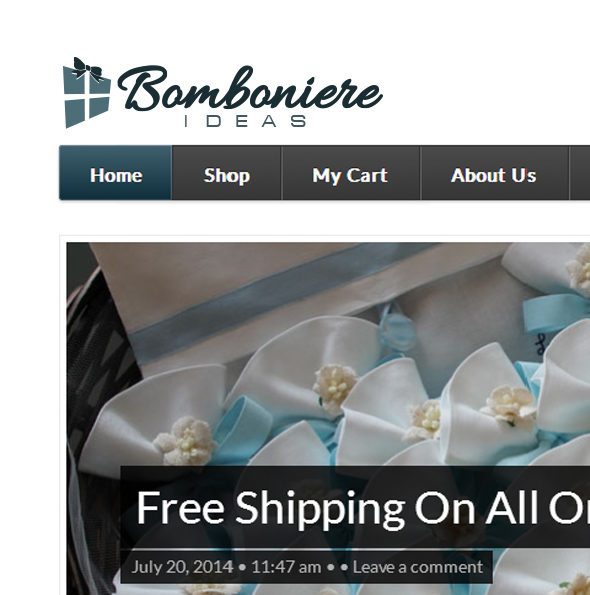Click the IDEAS subtitle under the logo
The height and width of the screenshot is (595, 590).
245,121
